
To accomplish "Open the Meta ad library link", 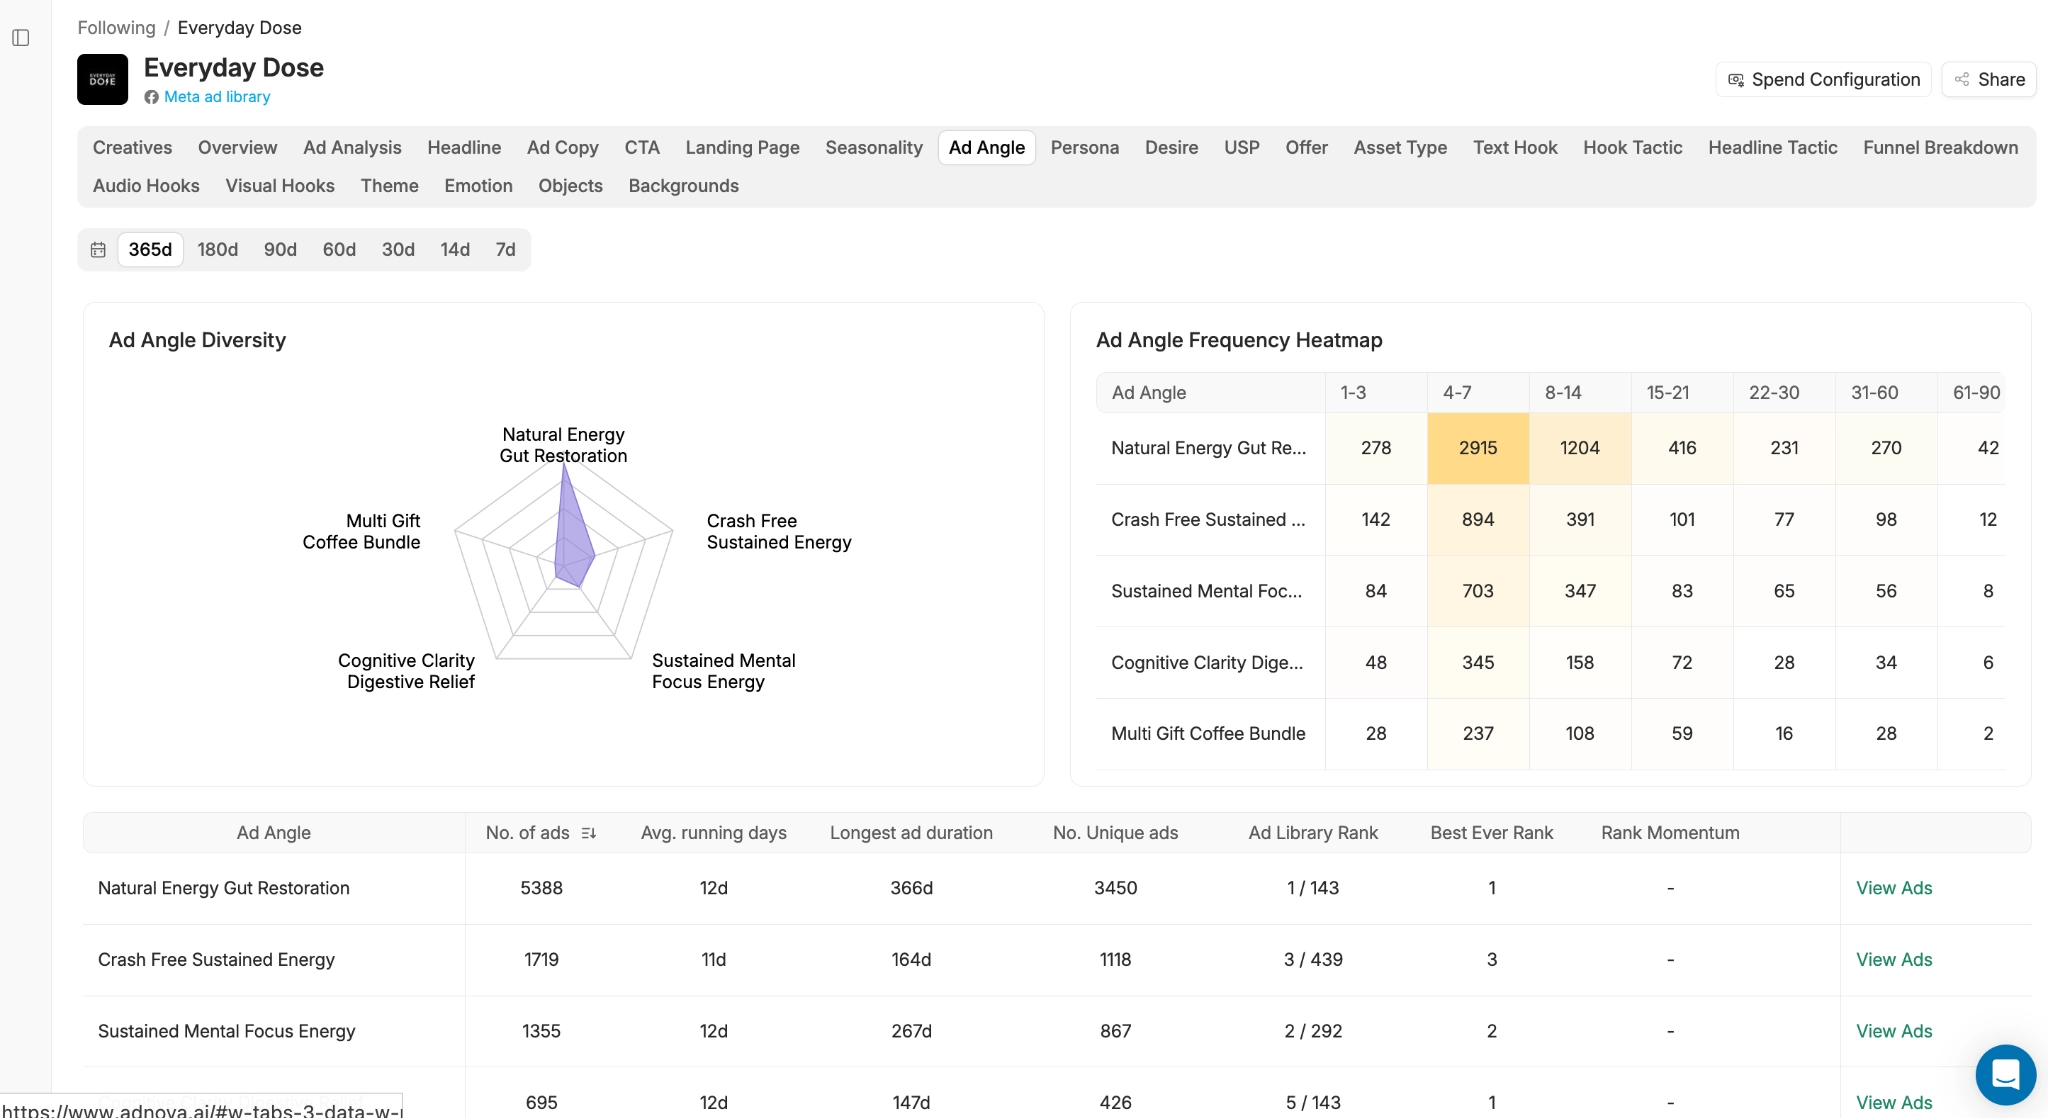I will click(217, 97).
